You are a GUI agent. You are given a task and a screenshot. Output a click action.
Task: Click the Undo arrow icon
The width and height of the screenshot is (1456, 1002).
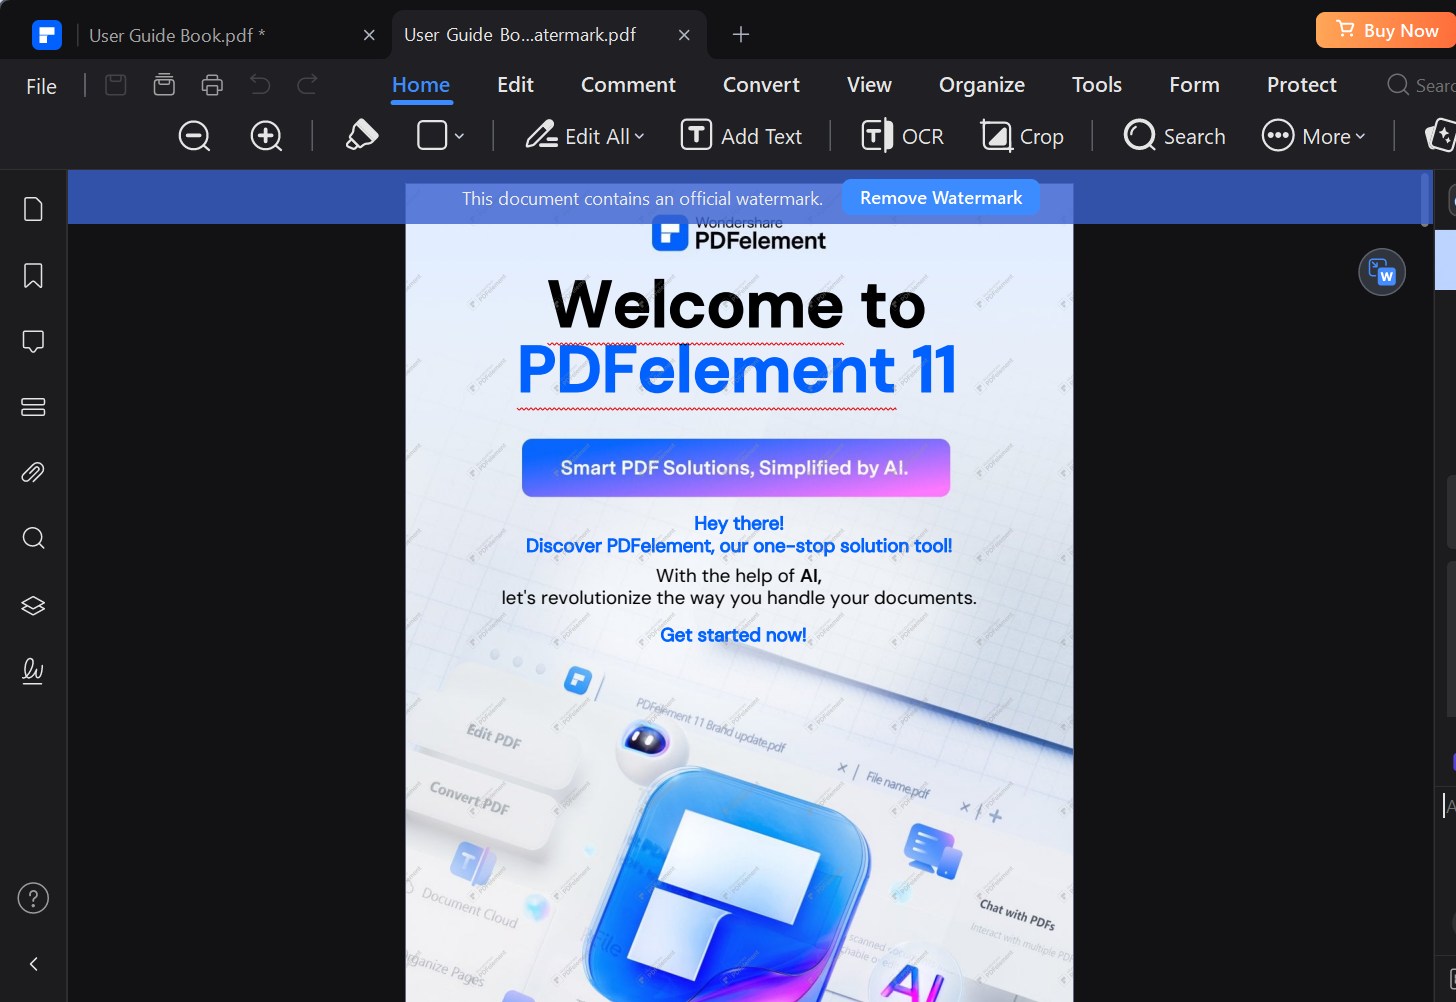[260, 85]
